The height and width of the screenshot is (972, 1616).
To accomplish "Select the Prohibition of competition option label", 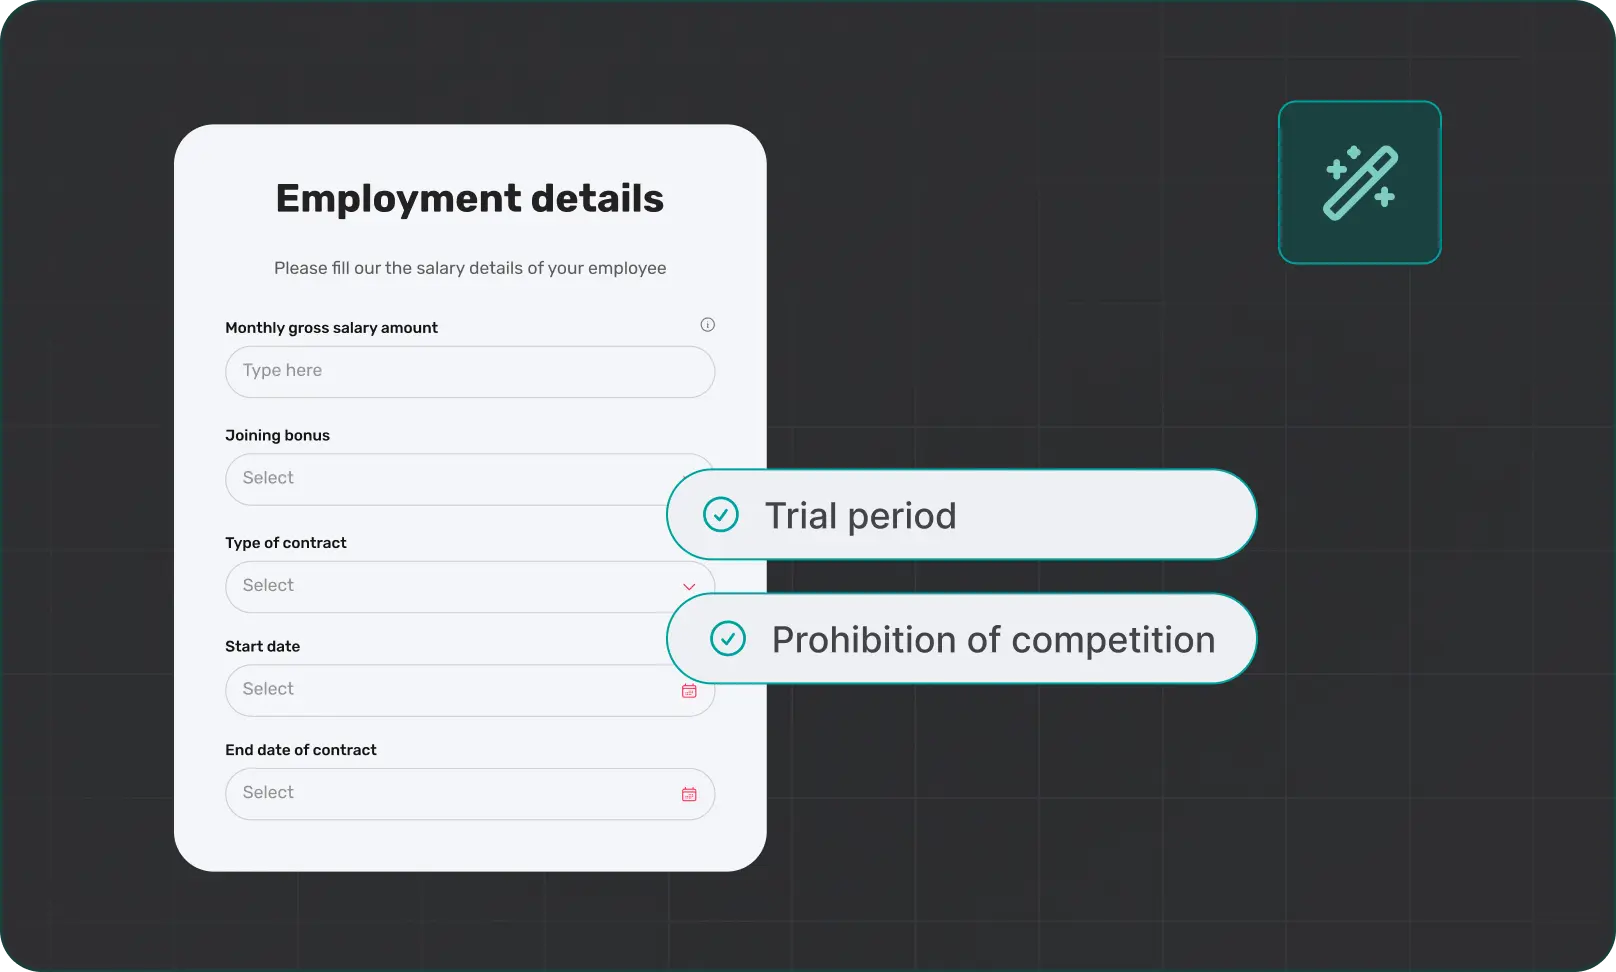I will tap(993, 640).
